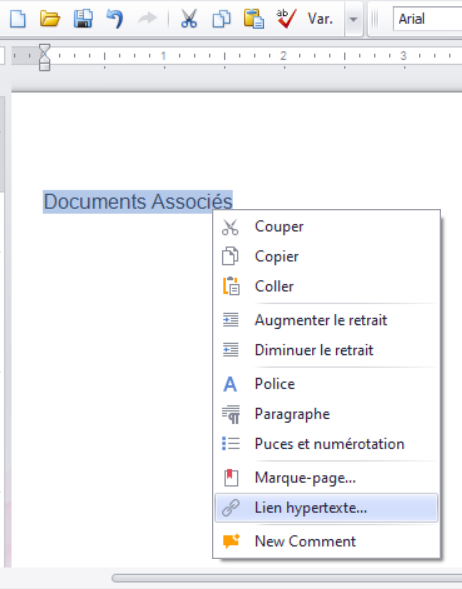Screen dimensions: 462x589
Task: Open a file with the folder icon
Action: pyautogui.click(x=50, y=18)
